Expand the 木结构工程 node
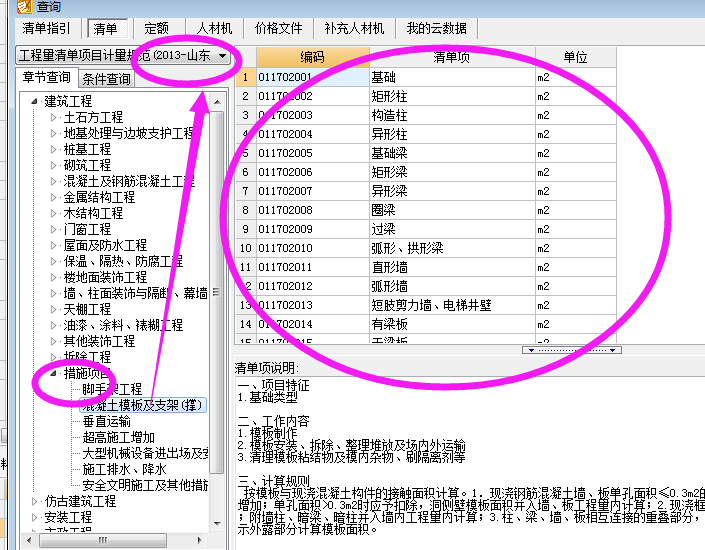This screenshot has width=705, height=550. point(54,214)
